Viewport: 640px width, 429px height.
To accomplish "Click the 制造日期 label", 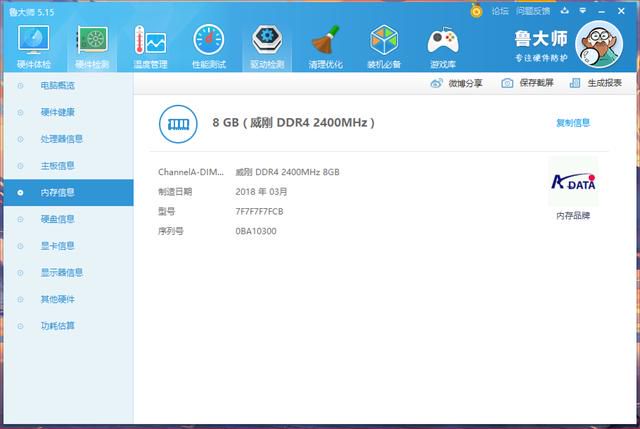I will click(x=175, y=191).
